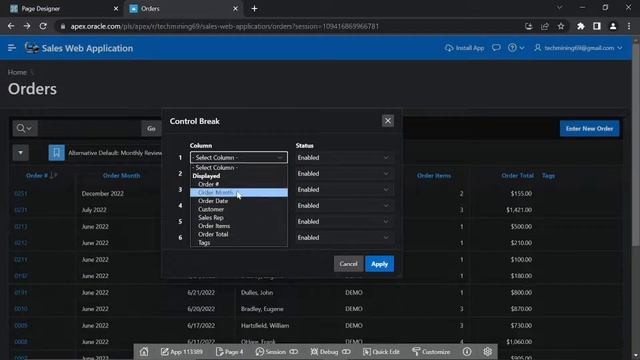Open row 4 Status dropdown
The width and height of the screenshot is (640, 360).
(x=344, y=205)
